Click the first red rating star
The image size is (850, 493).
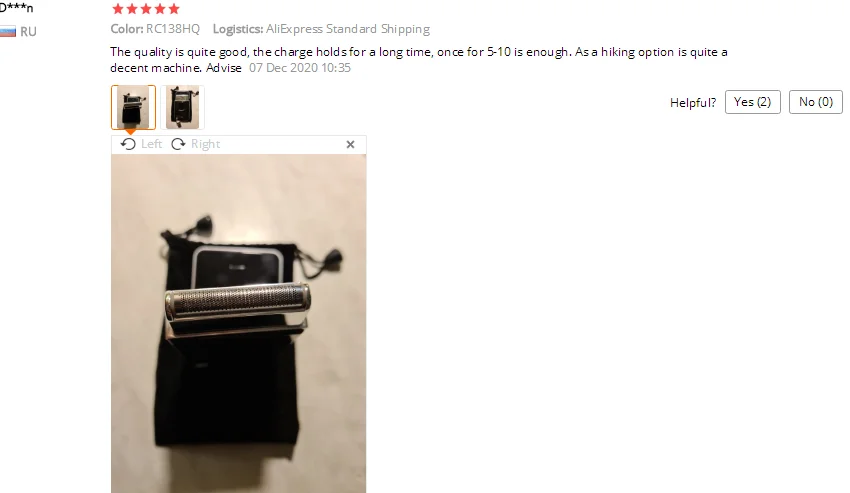point(118,9)
